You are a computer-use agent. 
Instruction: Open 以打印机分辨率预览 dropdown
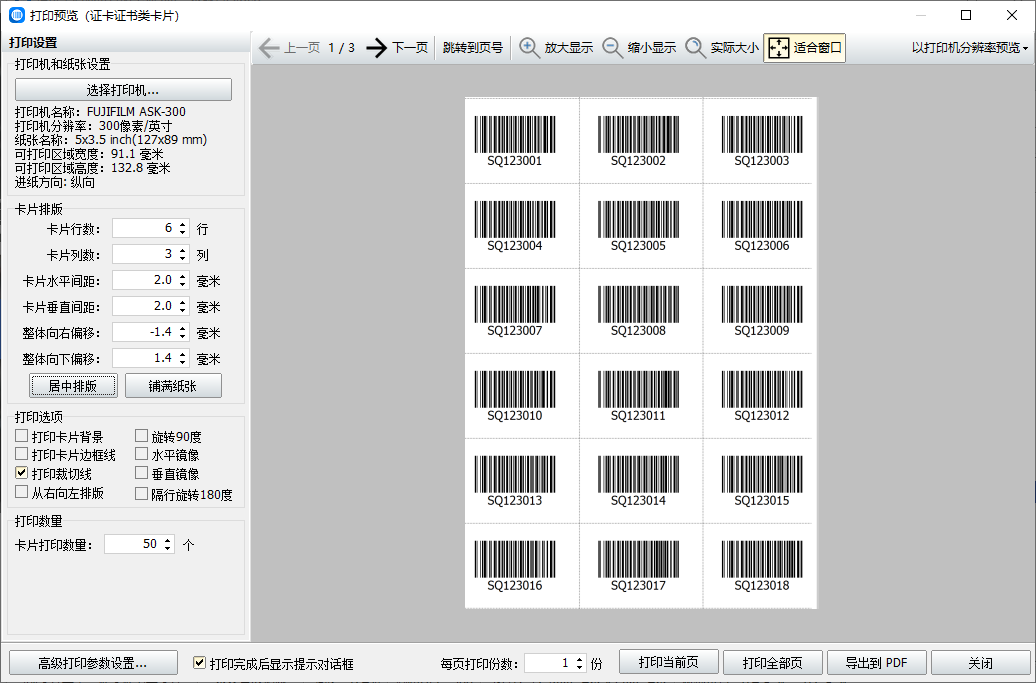coord(970,48)
